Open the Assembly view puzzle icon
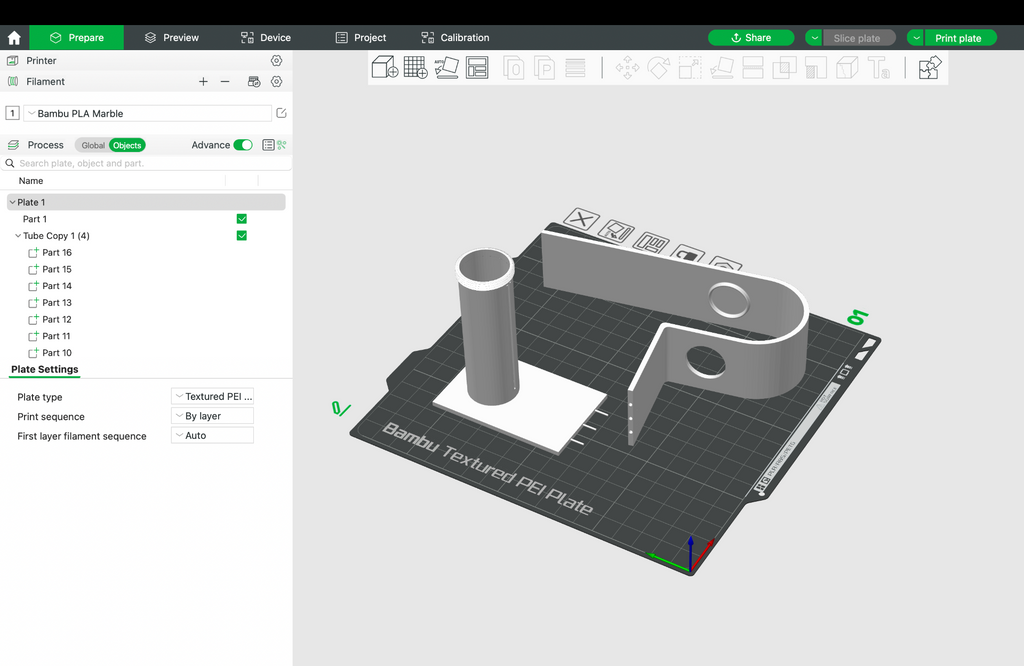This screenshot has width=1024, height=666. pos(930,67)
